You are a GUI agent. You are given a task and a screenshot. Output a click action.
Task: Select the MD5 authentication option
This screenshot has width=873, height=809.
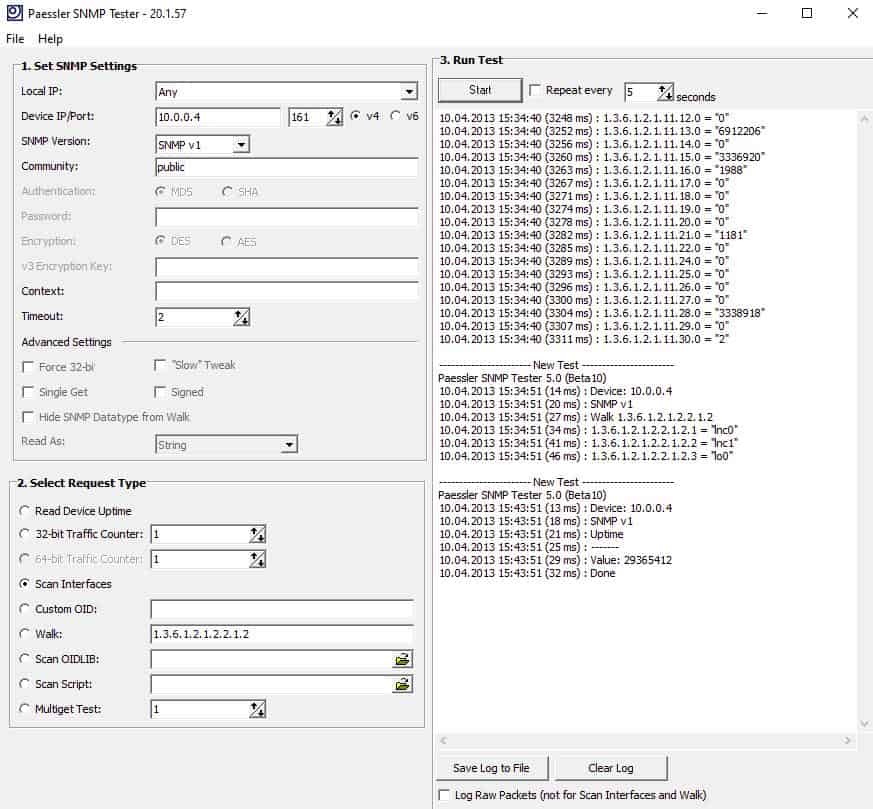click(160, 192)
